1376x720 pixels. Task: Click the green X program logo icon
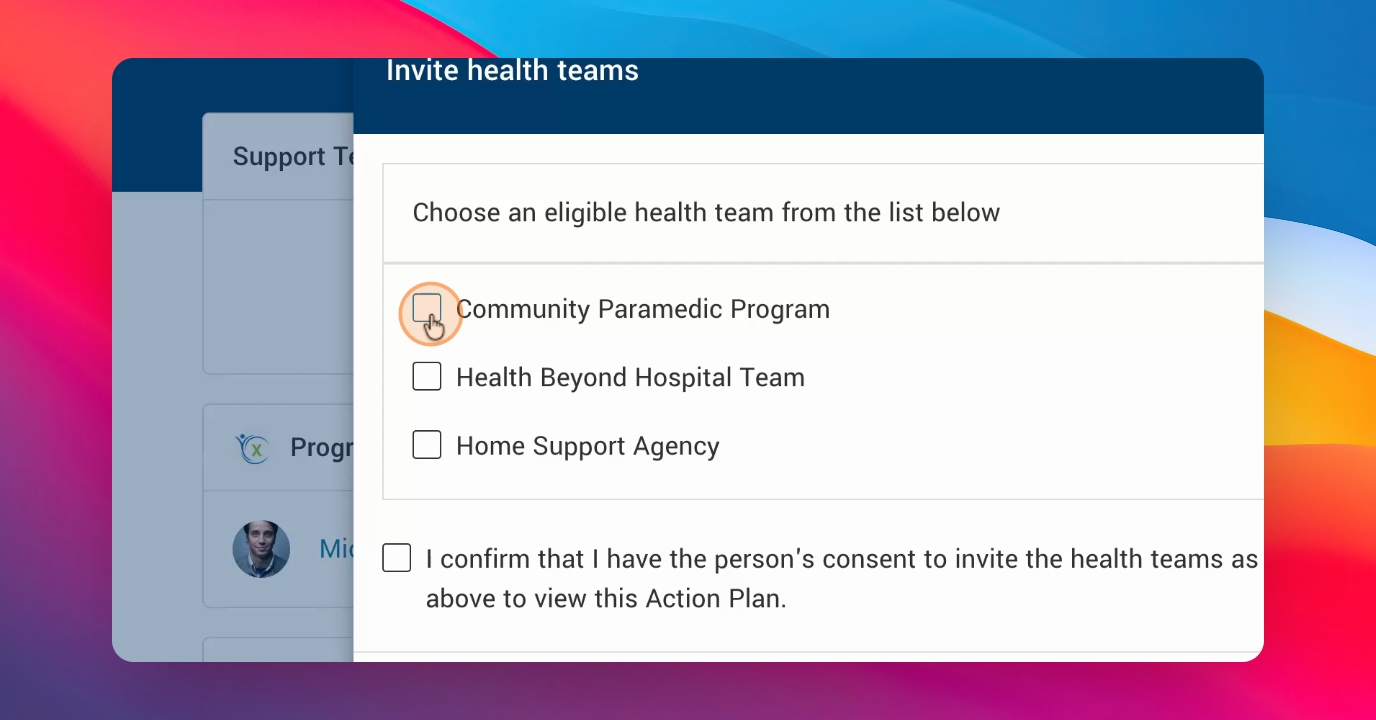tap(253, 447)
